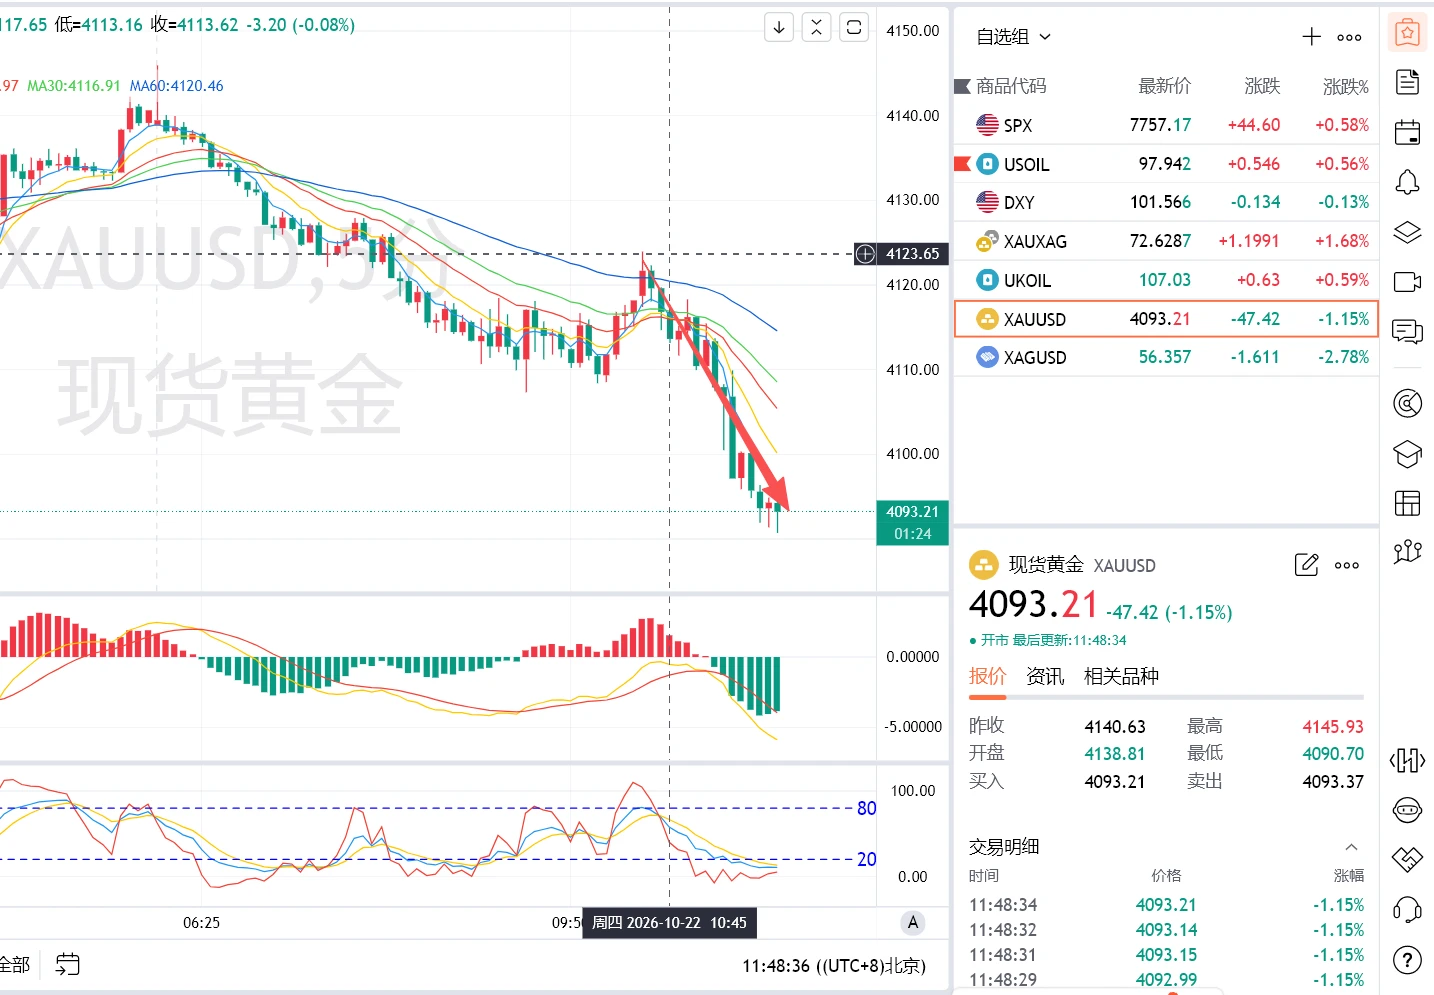This screenshot has width=1434, height=995.
Task: Sort by the 商品代码 column header
Action: point(1011,86)
